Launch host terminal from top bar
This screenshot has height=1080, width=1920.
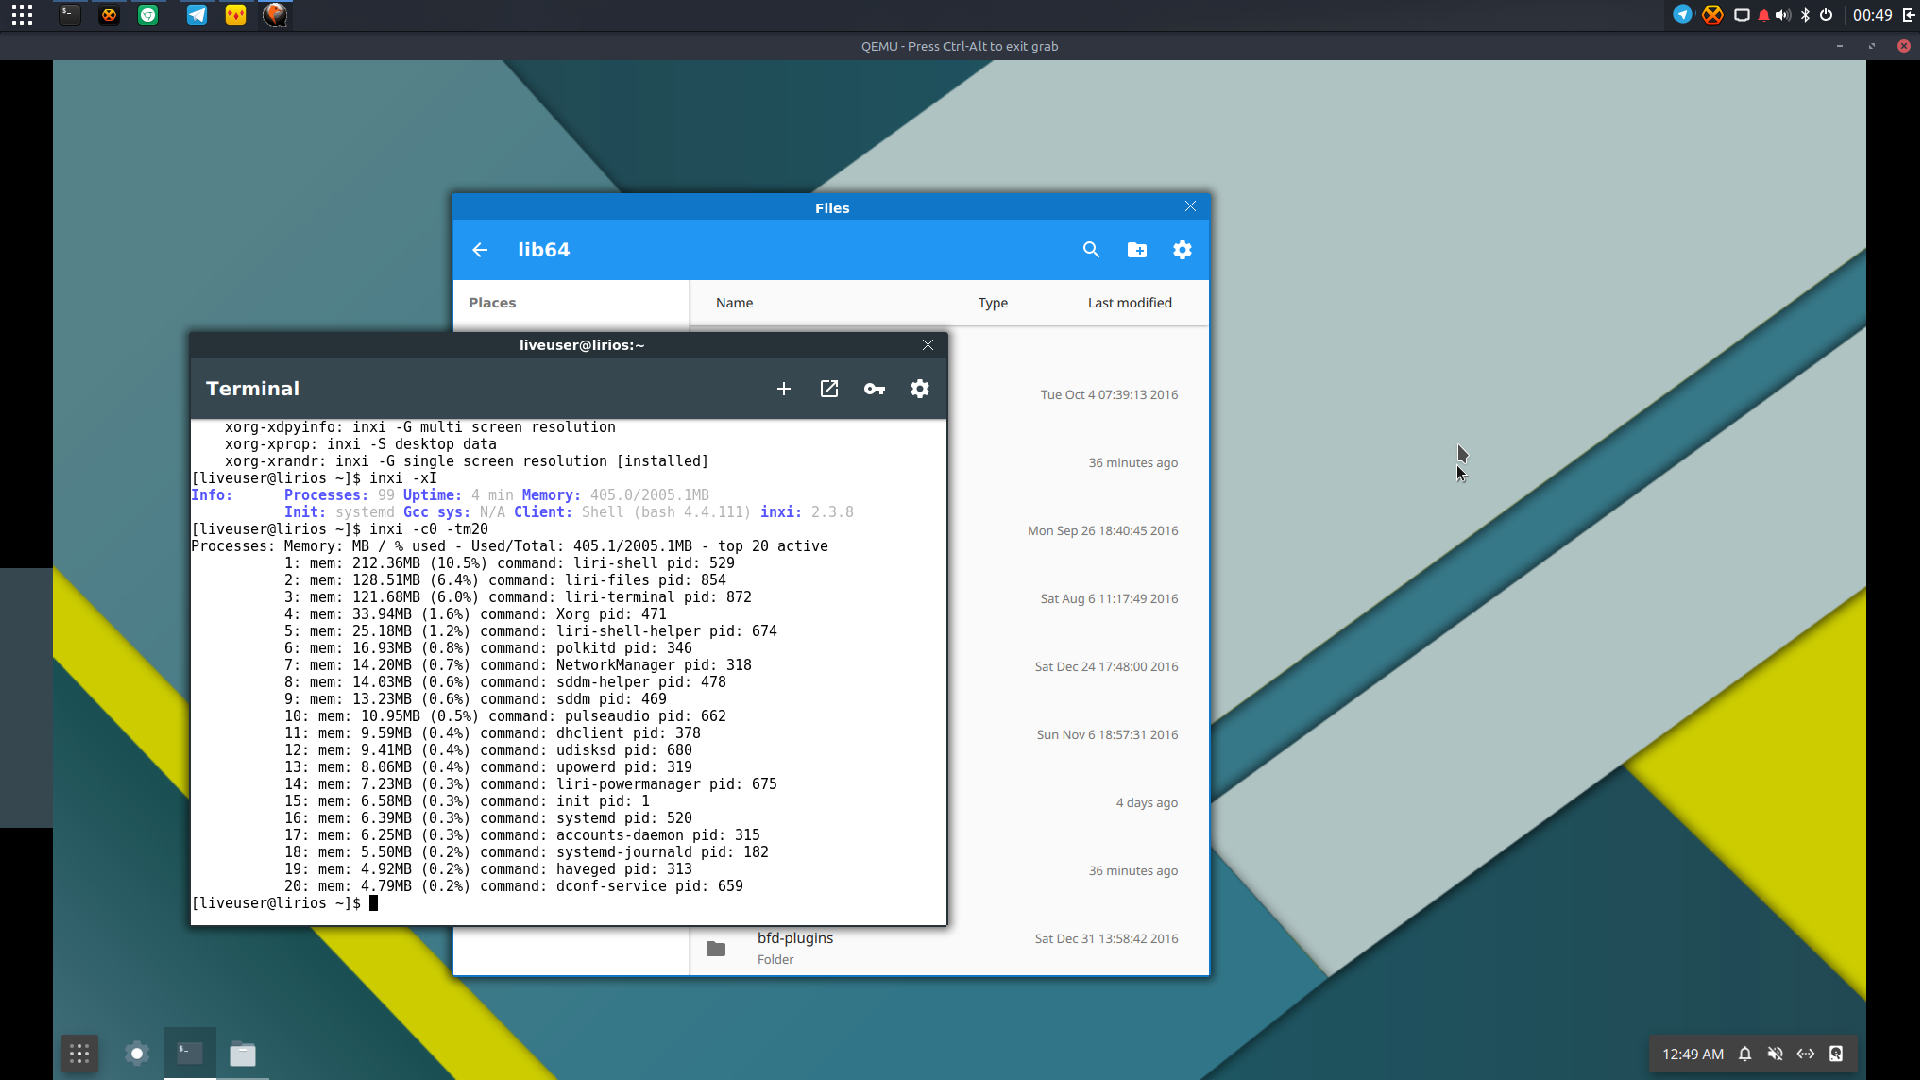(x=69, y=15)
